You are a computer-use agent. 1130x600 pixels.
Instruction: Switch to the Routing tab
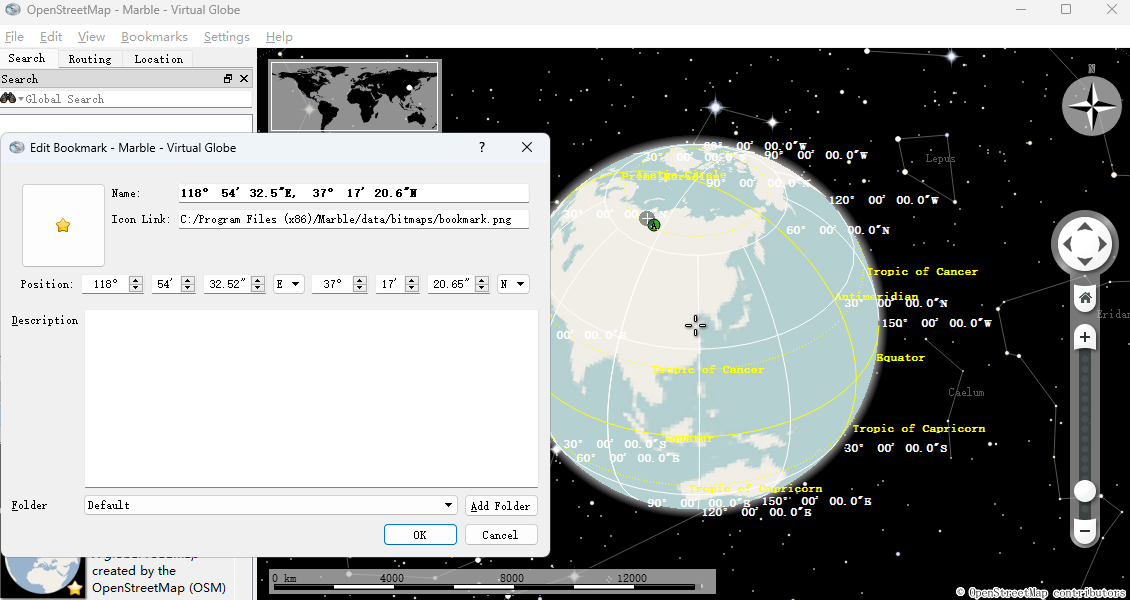(x=90, y=59)
